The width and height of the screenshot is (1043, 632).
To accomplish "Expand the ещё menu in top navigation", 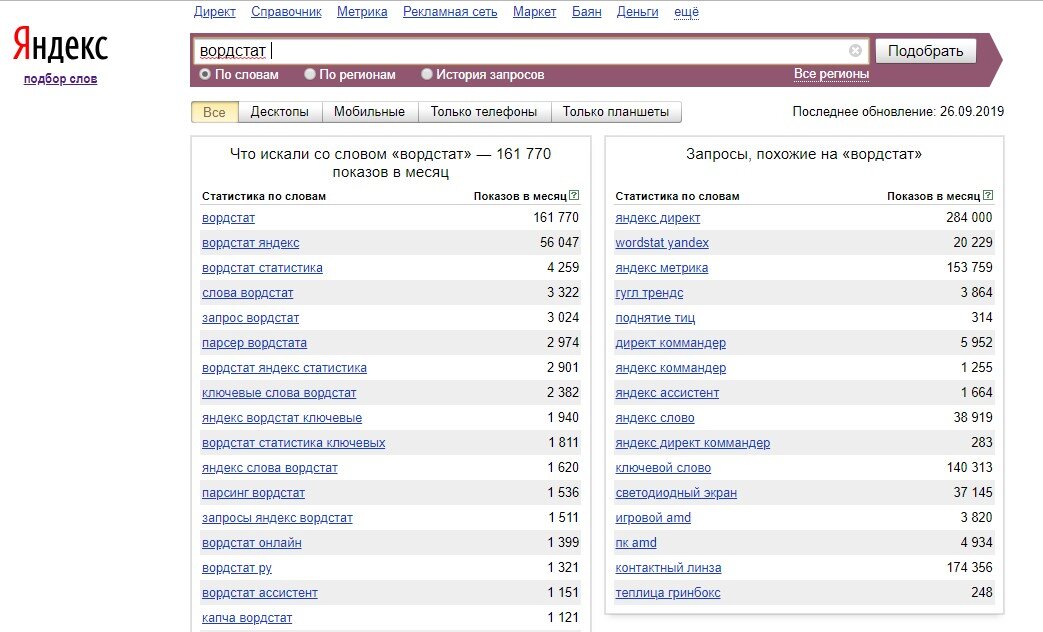I will tap(686, 12).
